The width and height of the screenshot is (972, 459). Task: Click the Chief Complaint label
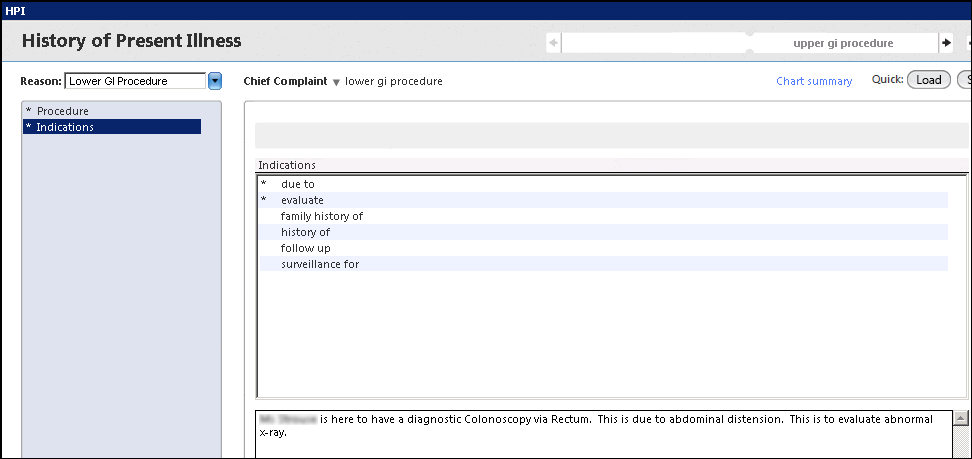pyautogui.click(x=285, y=81)
